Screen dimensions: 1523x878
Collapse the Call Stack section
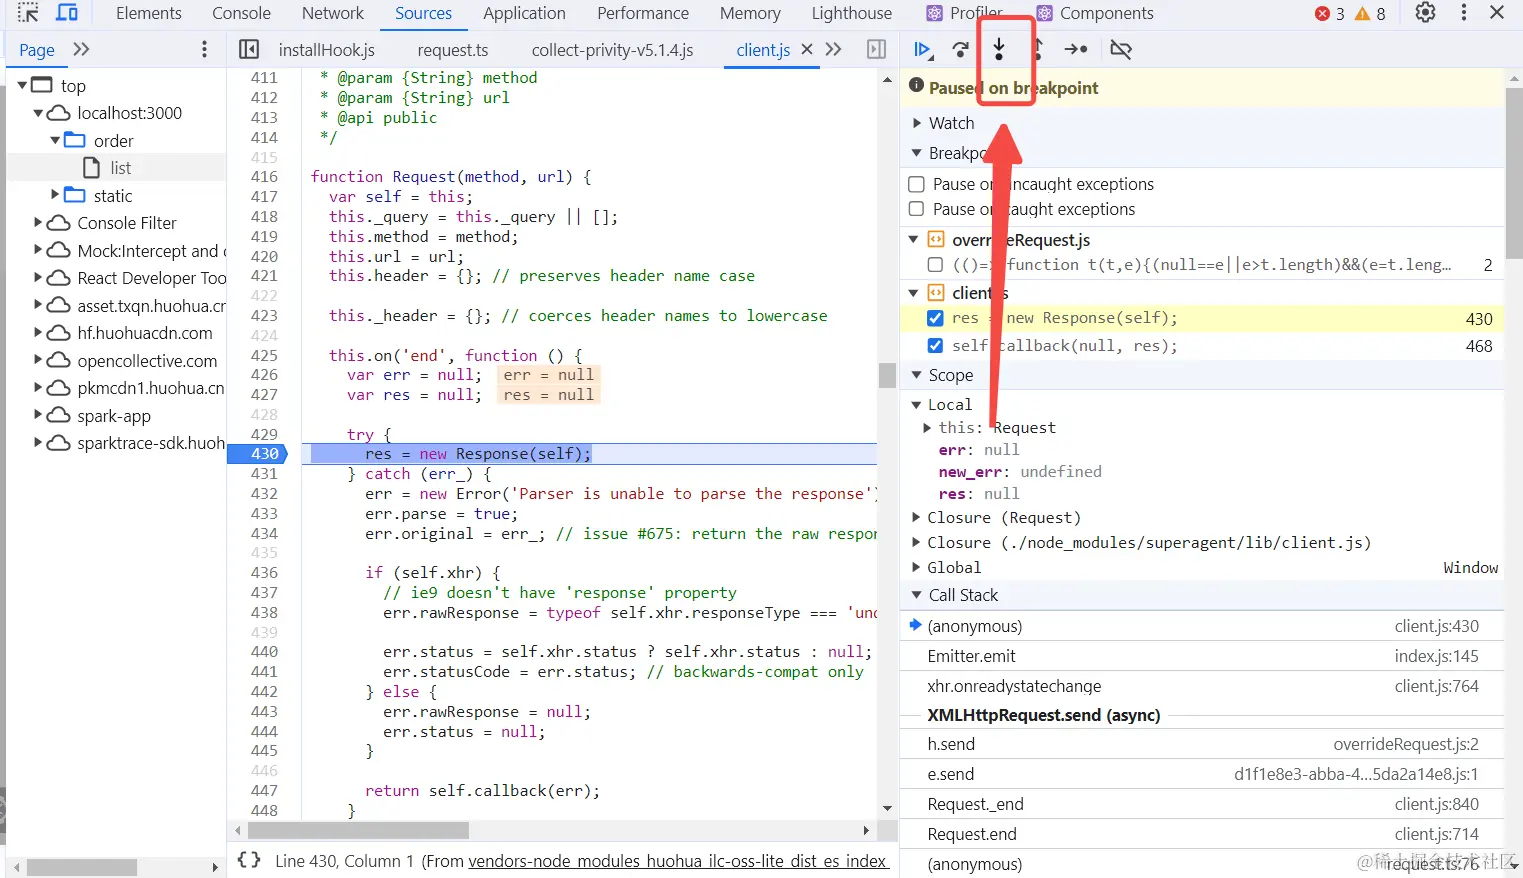coord(916,595)
